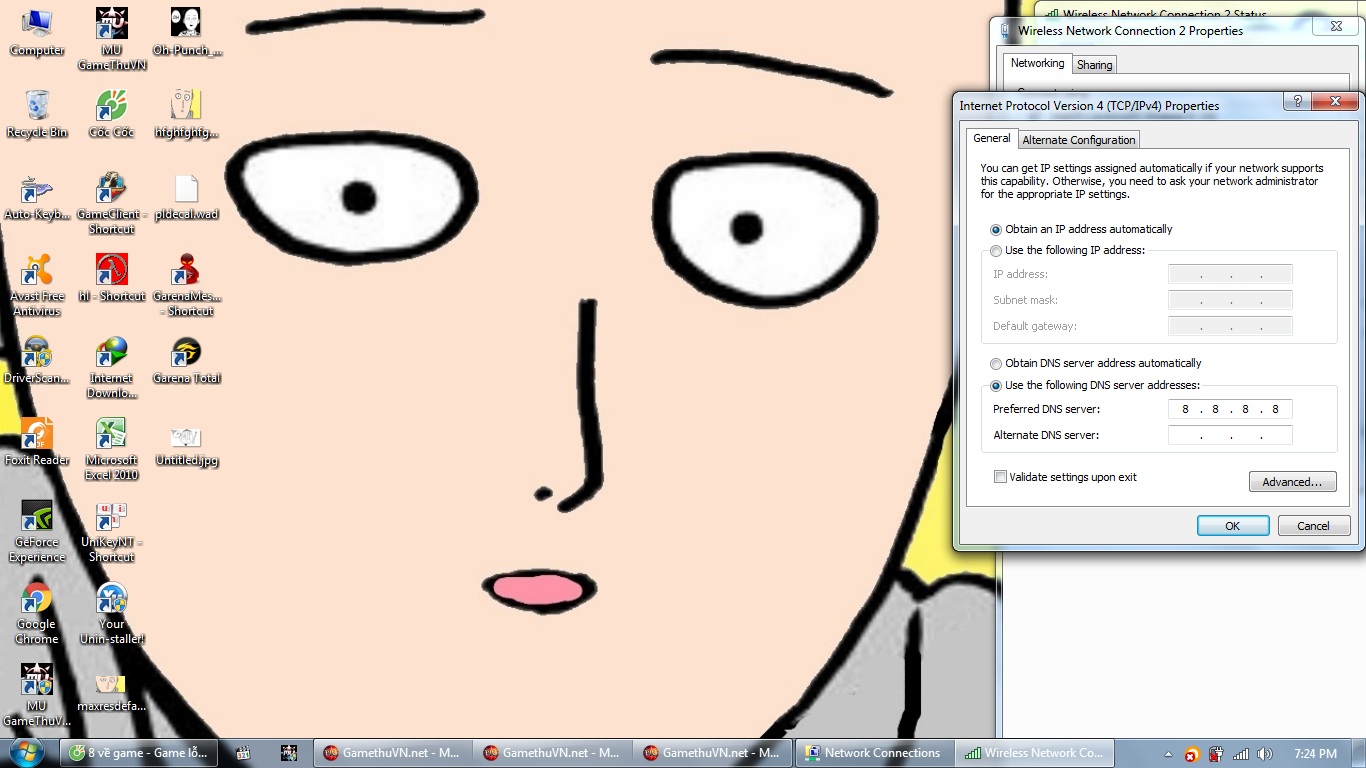Launch the hl - Shortcut icon
Image resolution: width=1366 pixels, height=768 pixels.
coord(111,278)
